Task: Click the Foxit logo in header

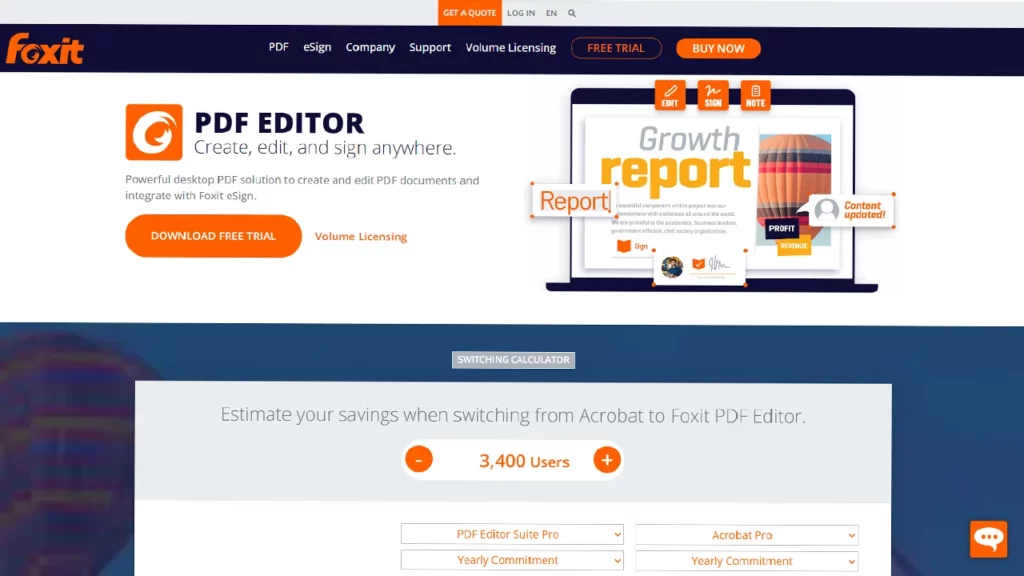Action: 45,48
